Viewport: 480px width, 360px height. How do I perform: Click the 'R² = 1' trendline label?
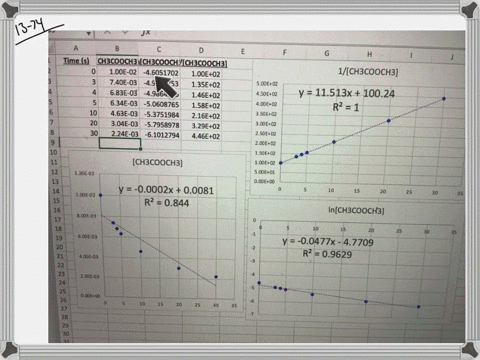pos(346,107)
